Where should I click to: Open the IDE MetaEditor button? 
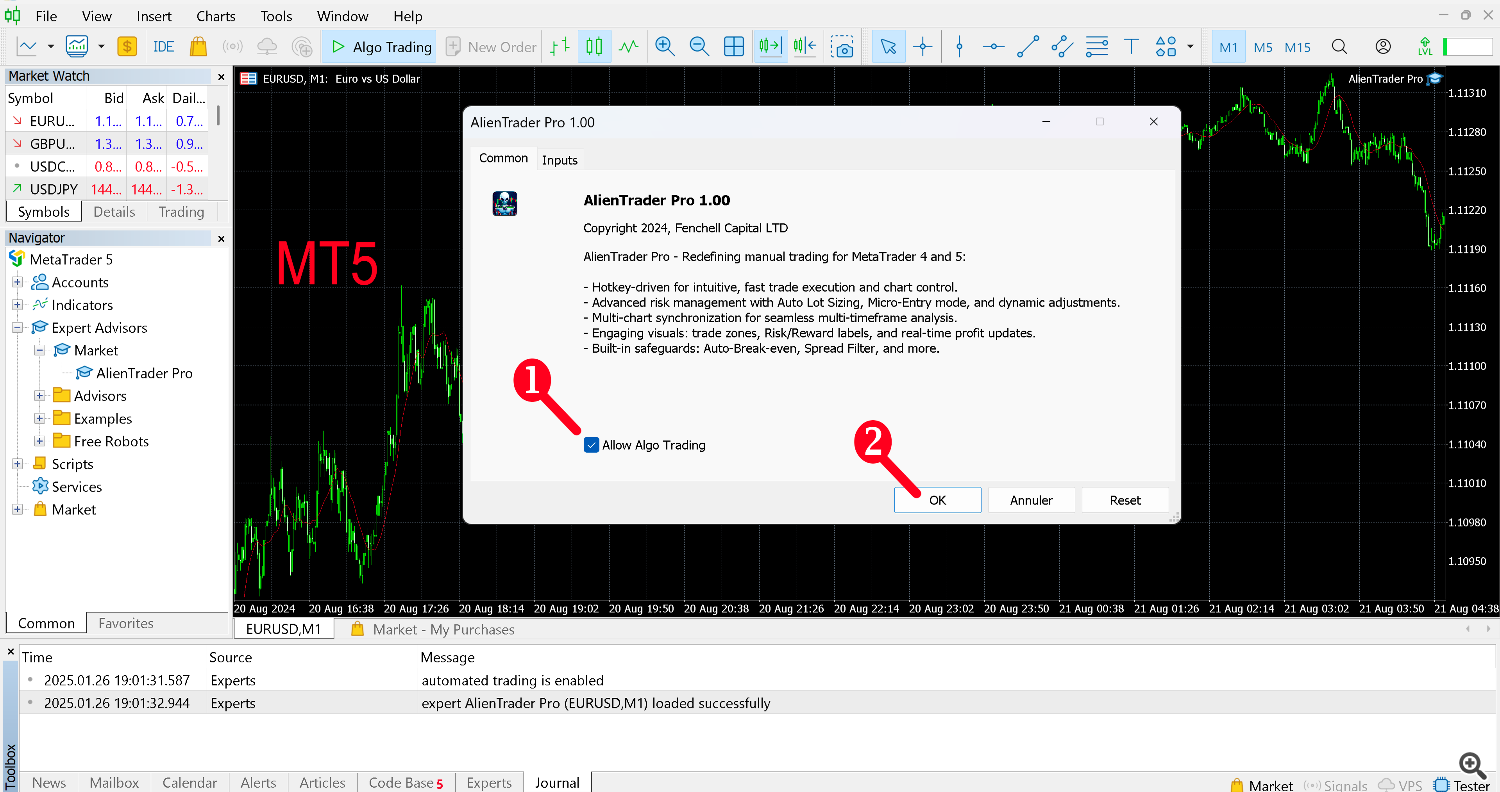point(163,46)
